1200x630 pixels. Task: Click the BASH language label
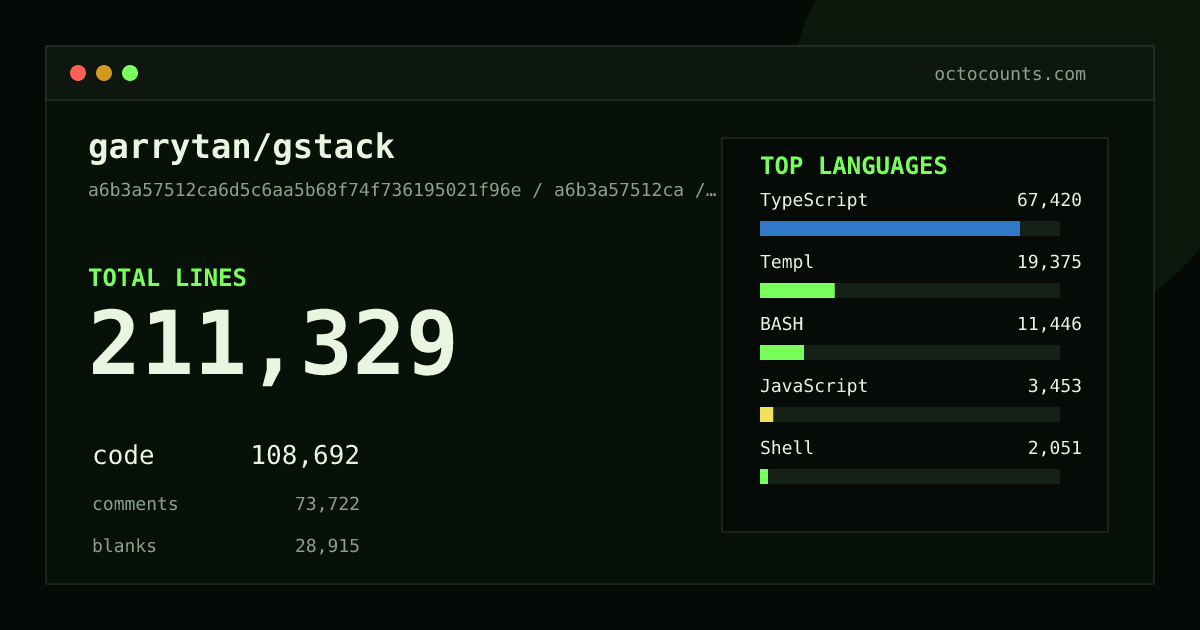[x=781, y=324]
